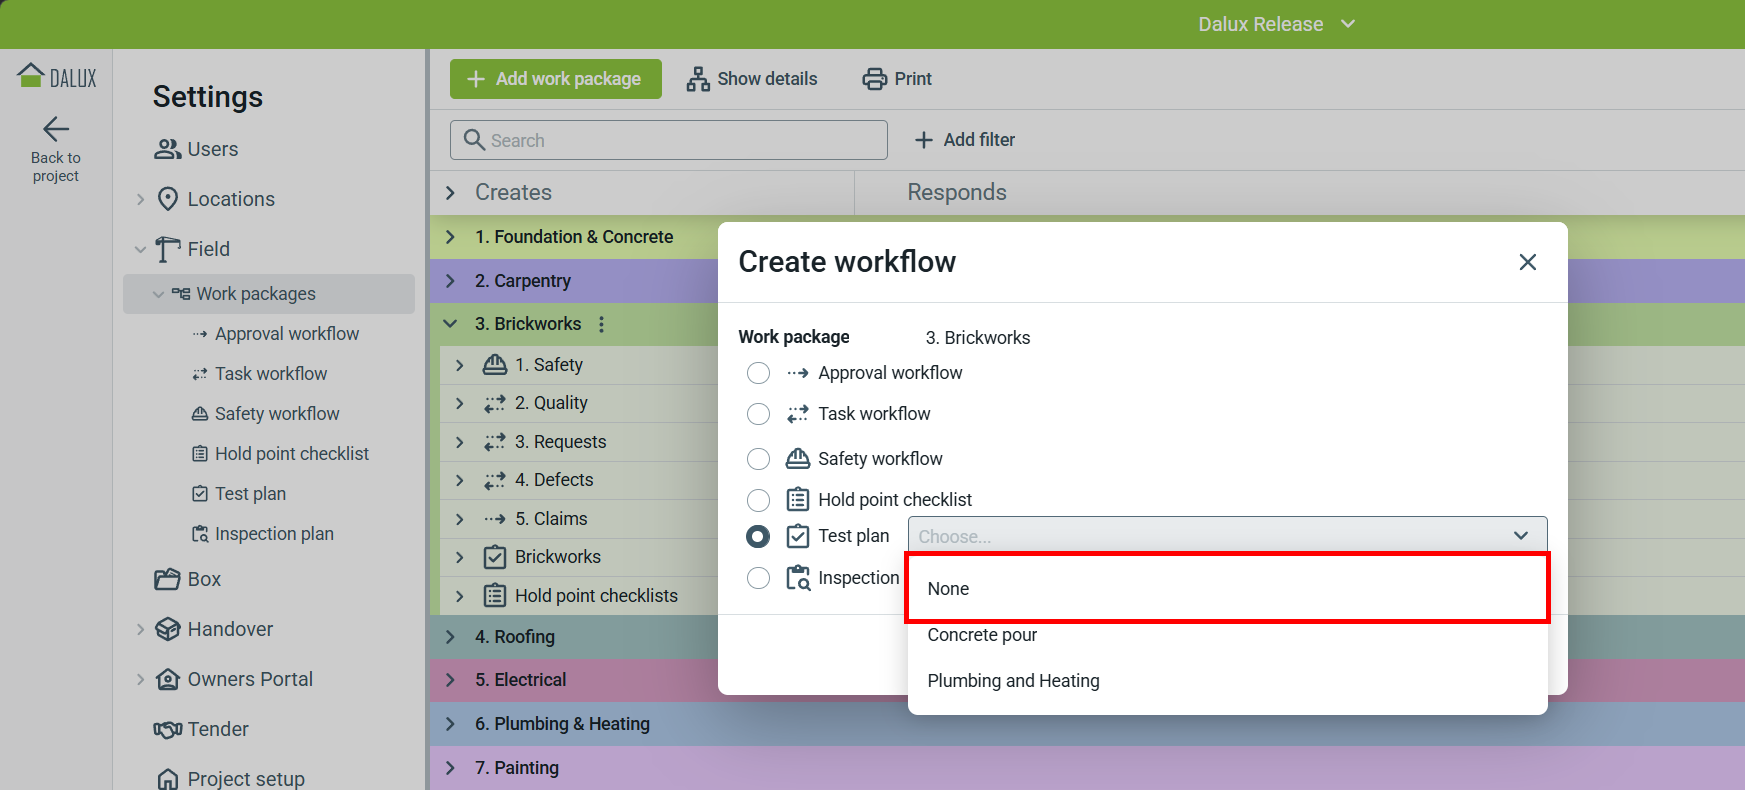Select the Task workflow radio button

pos(759,414)
